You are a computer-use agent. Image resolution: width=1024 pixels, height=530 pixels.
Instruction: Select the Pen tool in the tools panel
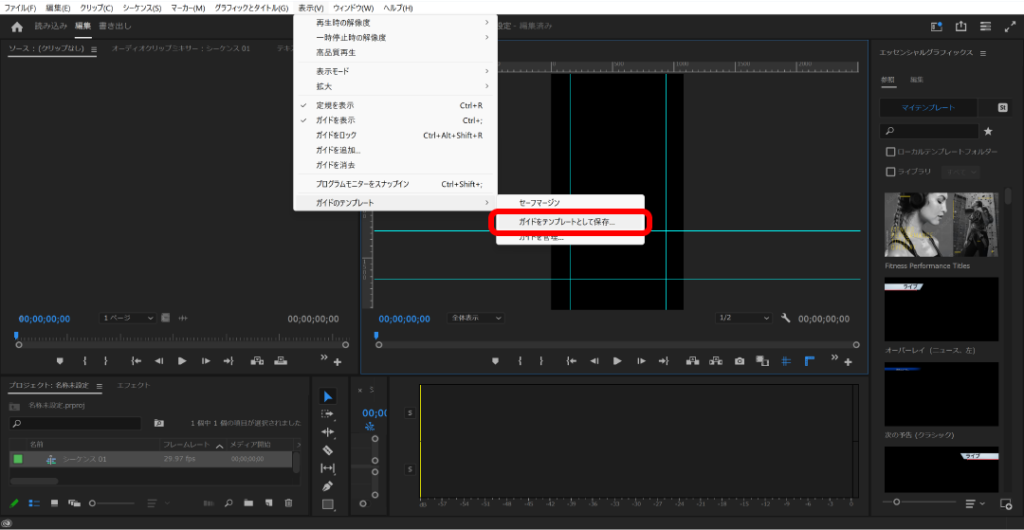tap(328, 486)
